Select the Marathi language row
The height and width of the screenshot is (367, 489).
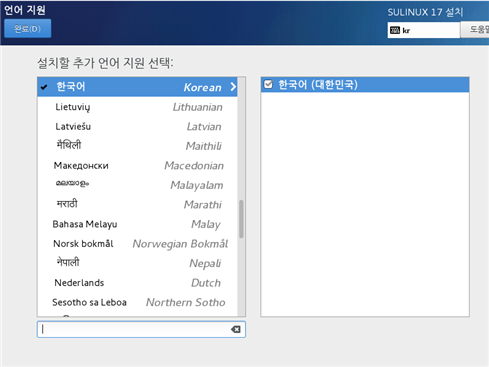coord(137,205)
